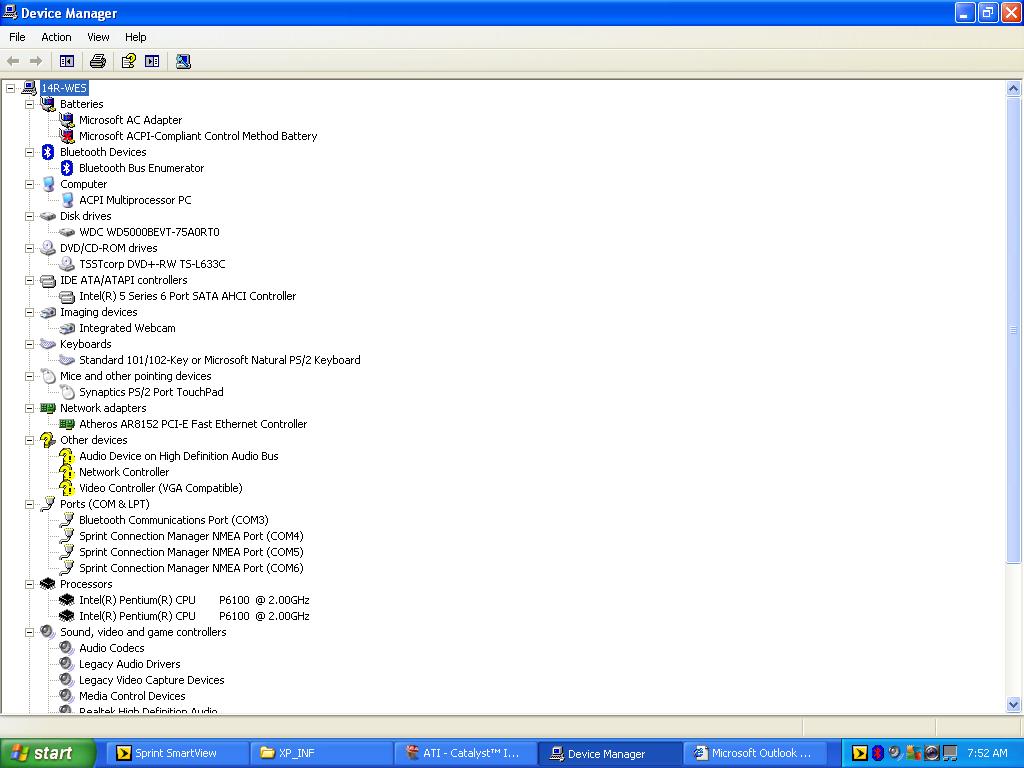1024x768 pixels.
Task: Switch to Microsoft Outlook taskbar button
Action: coord(754,753)
